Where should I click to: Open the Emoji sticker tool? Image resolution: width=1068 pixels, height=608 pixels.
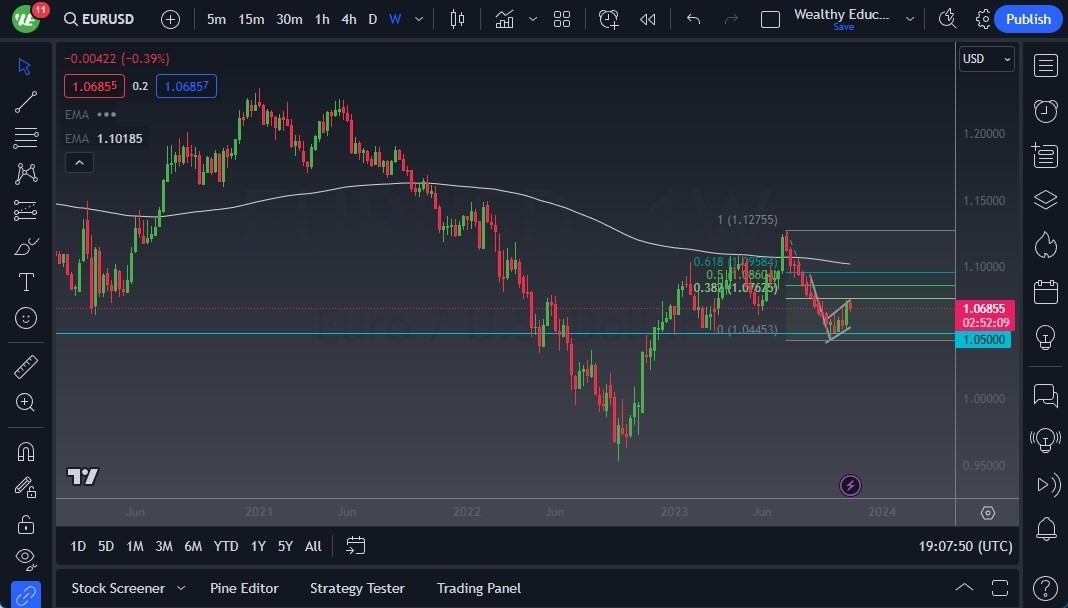click(25, 318)
